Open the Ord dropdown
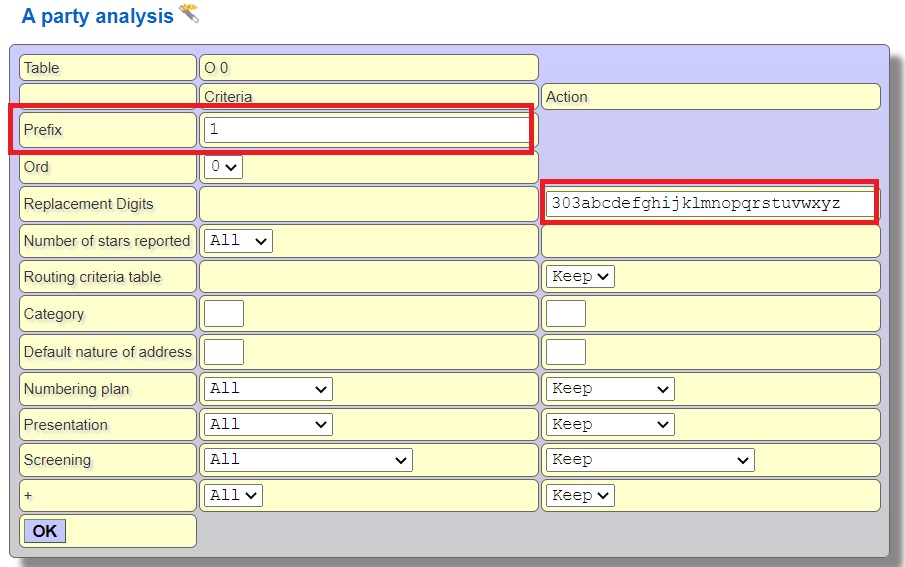This screenshot has height=567, width=905. (x=223, y=167)
